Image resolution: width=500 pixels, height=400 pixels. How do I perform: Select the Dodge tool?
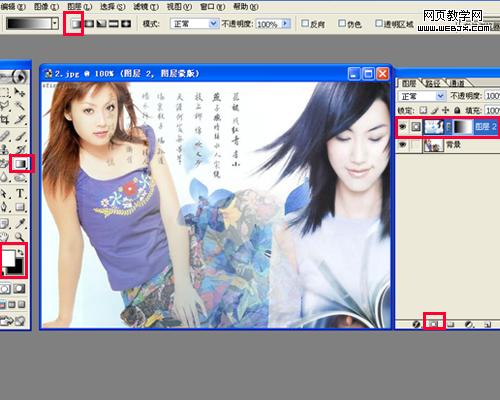pyautogui.click(x=20, y=177)
